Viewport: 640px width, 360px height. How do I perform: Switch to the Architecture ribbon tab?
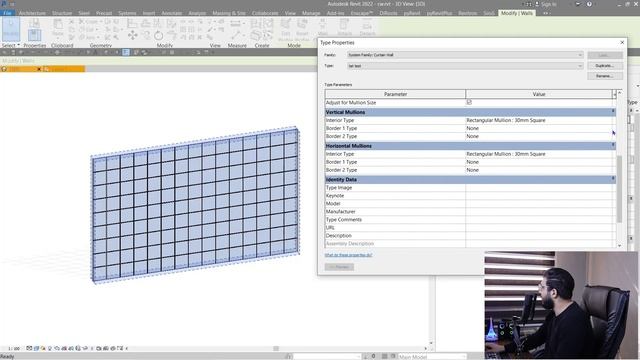coord(32,13)
